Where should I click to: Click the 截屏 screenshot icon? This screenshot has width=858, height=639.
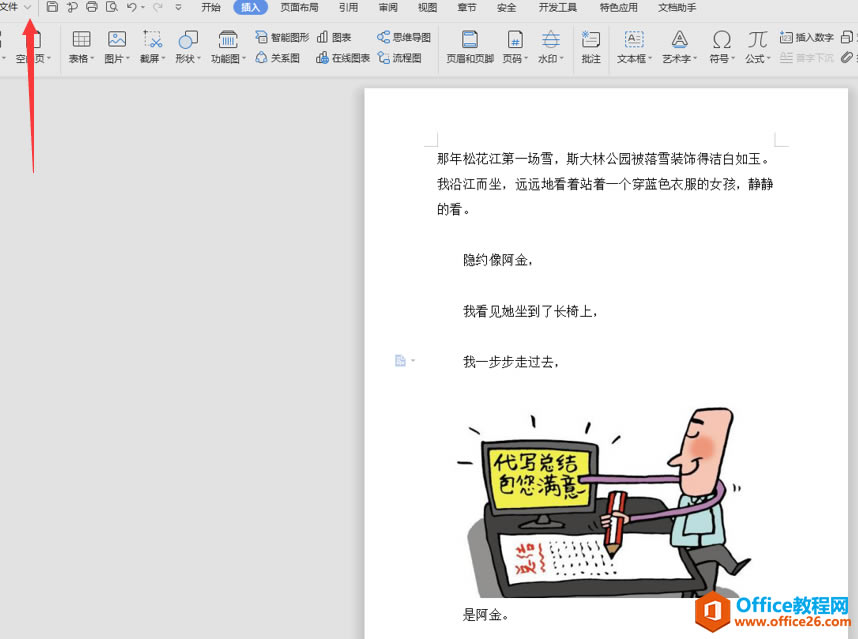[153, 39]
